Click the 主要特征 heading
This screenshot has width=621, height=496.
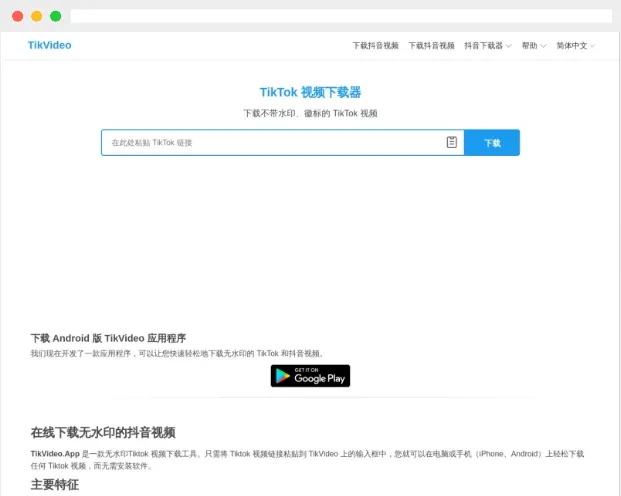tap(55, 485)
